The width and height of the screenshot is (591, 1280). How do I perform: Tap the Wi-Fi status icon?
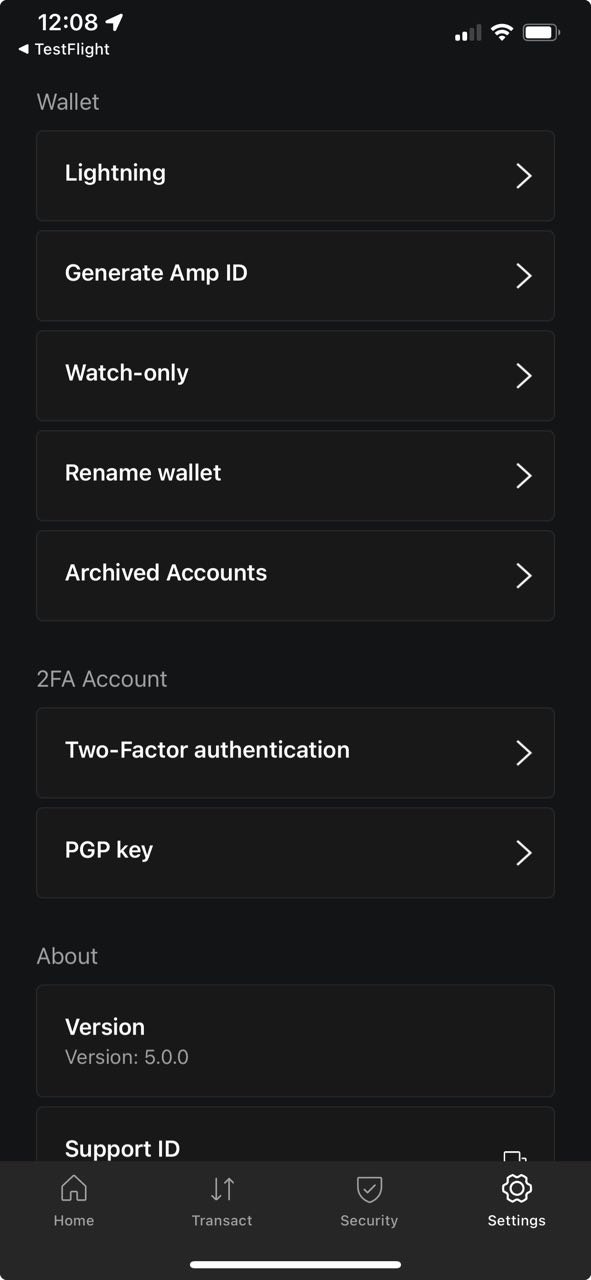coord(501,32)
